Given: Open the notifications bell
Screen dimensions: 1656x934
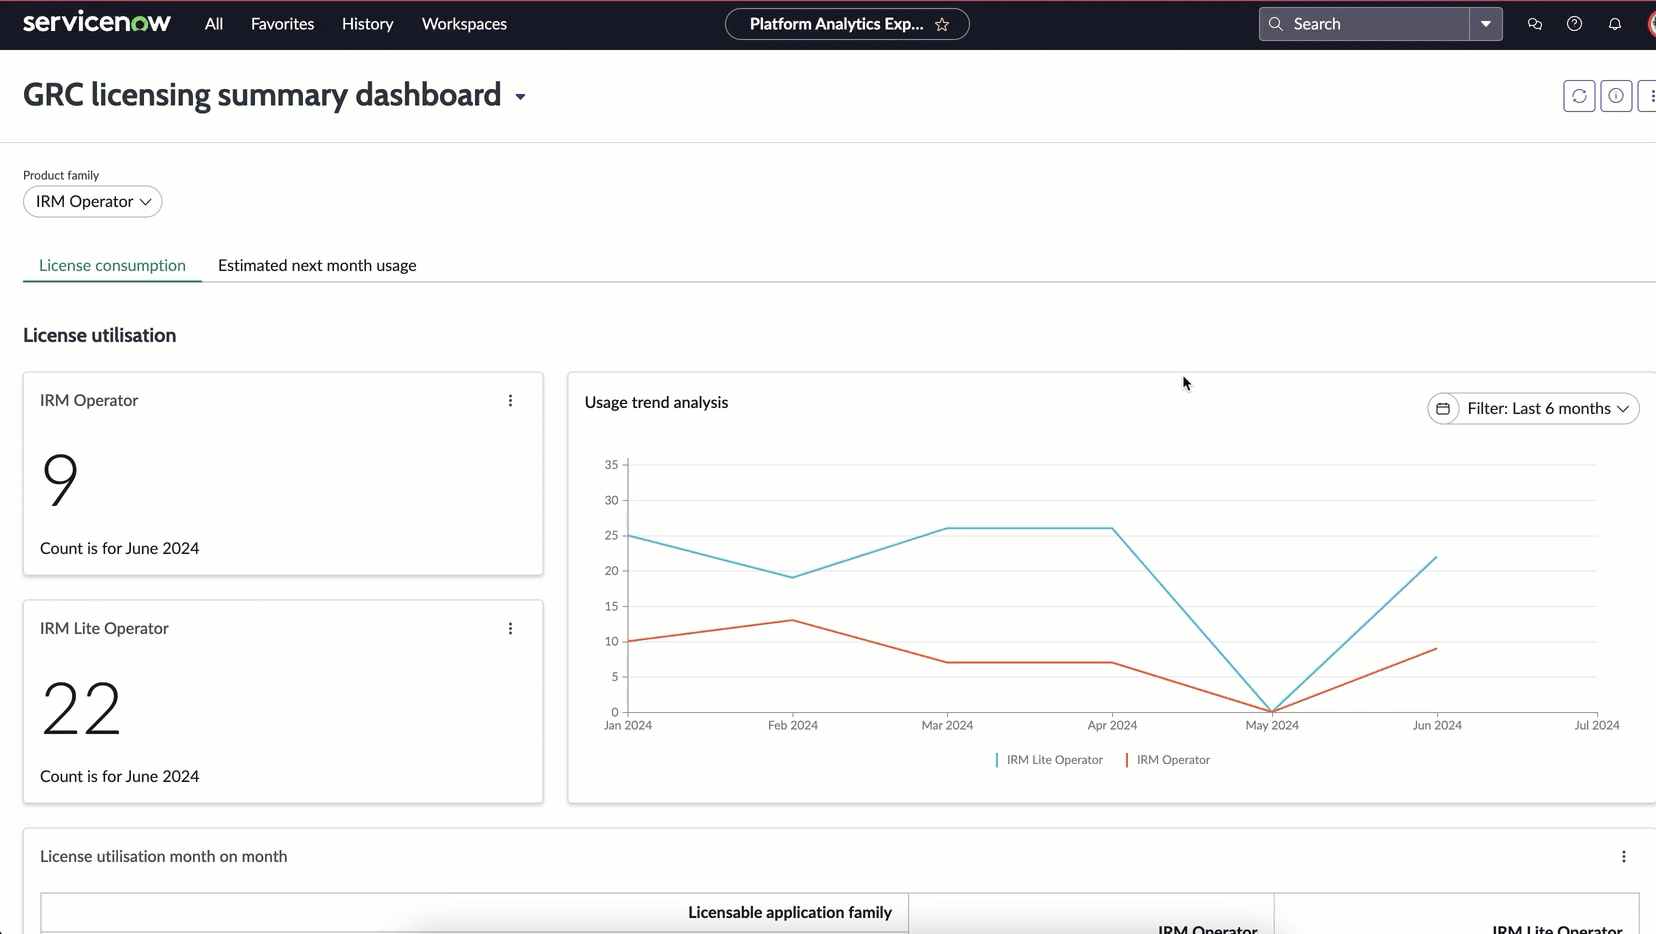Looking at the screenshot, I should coord(1615,24).
